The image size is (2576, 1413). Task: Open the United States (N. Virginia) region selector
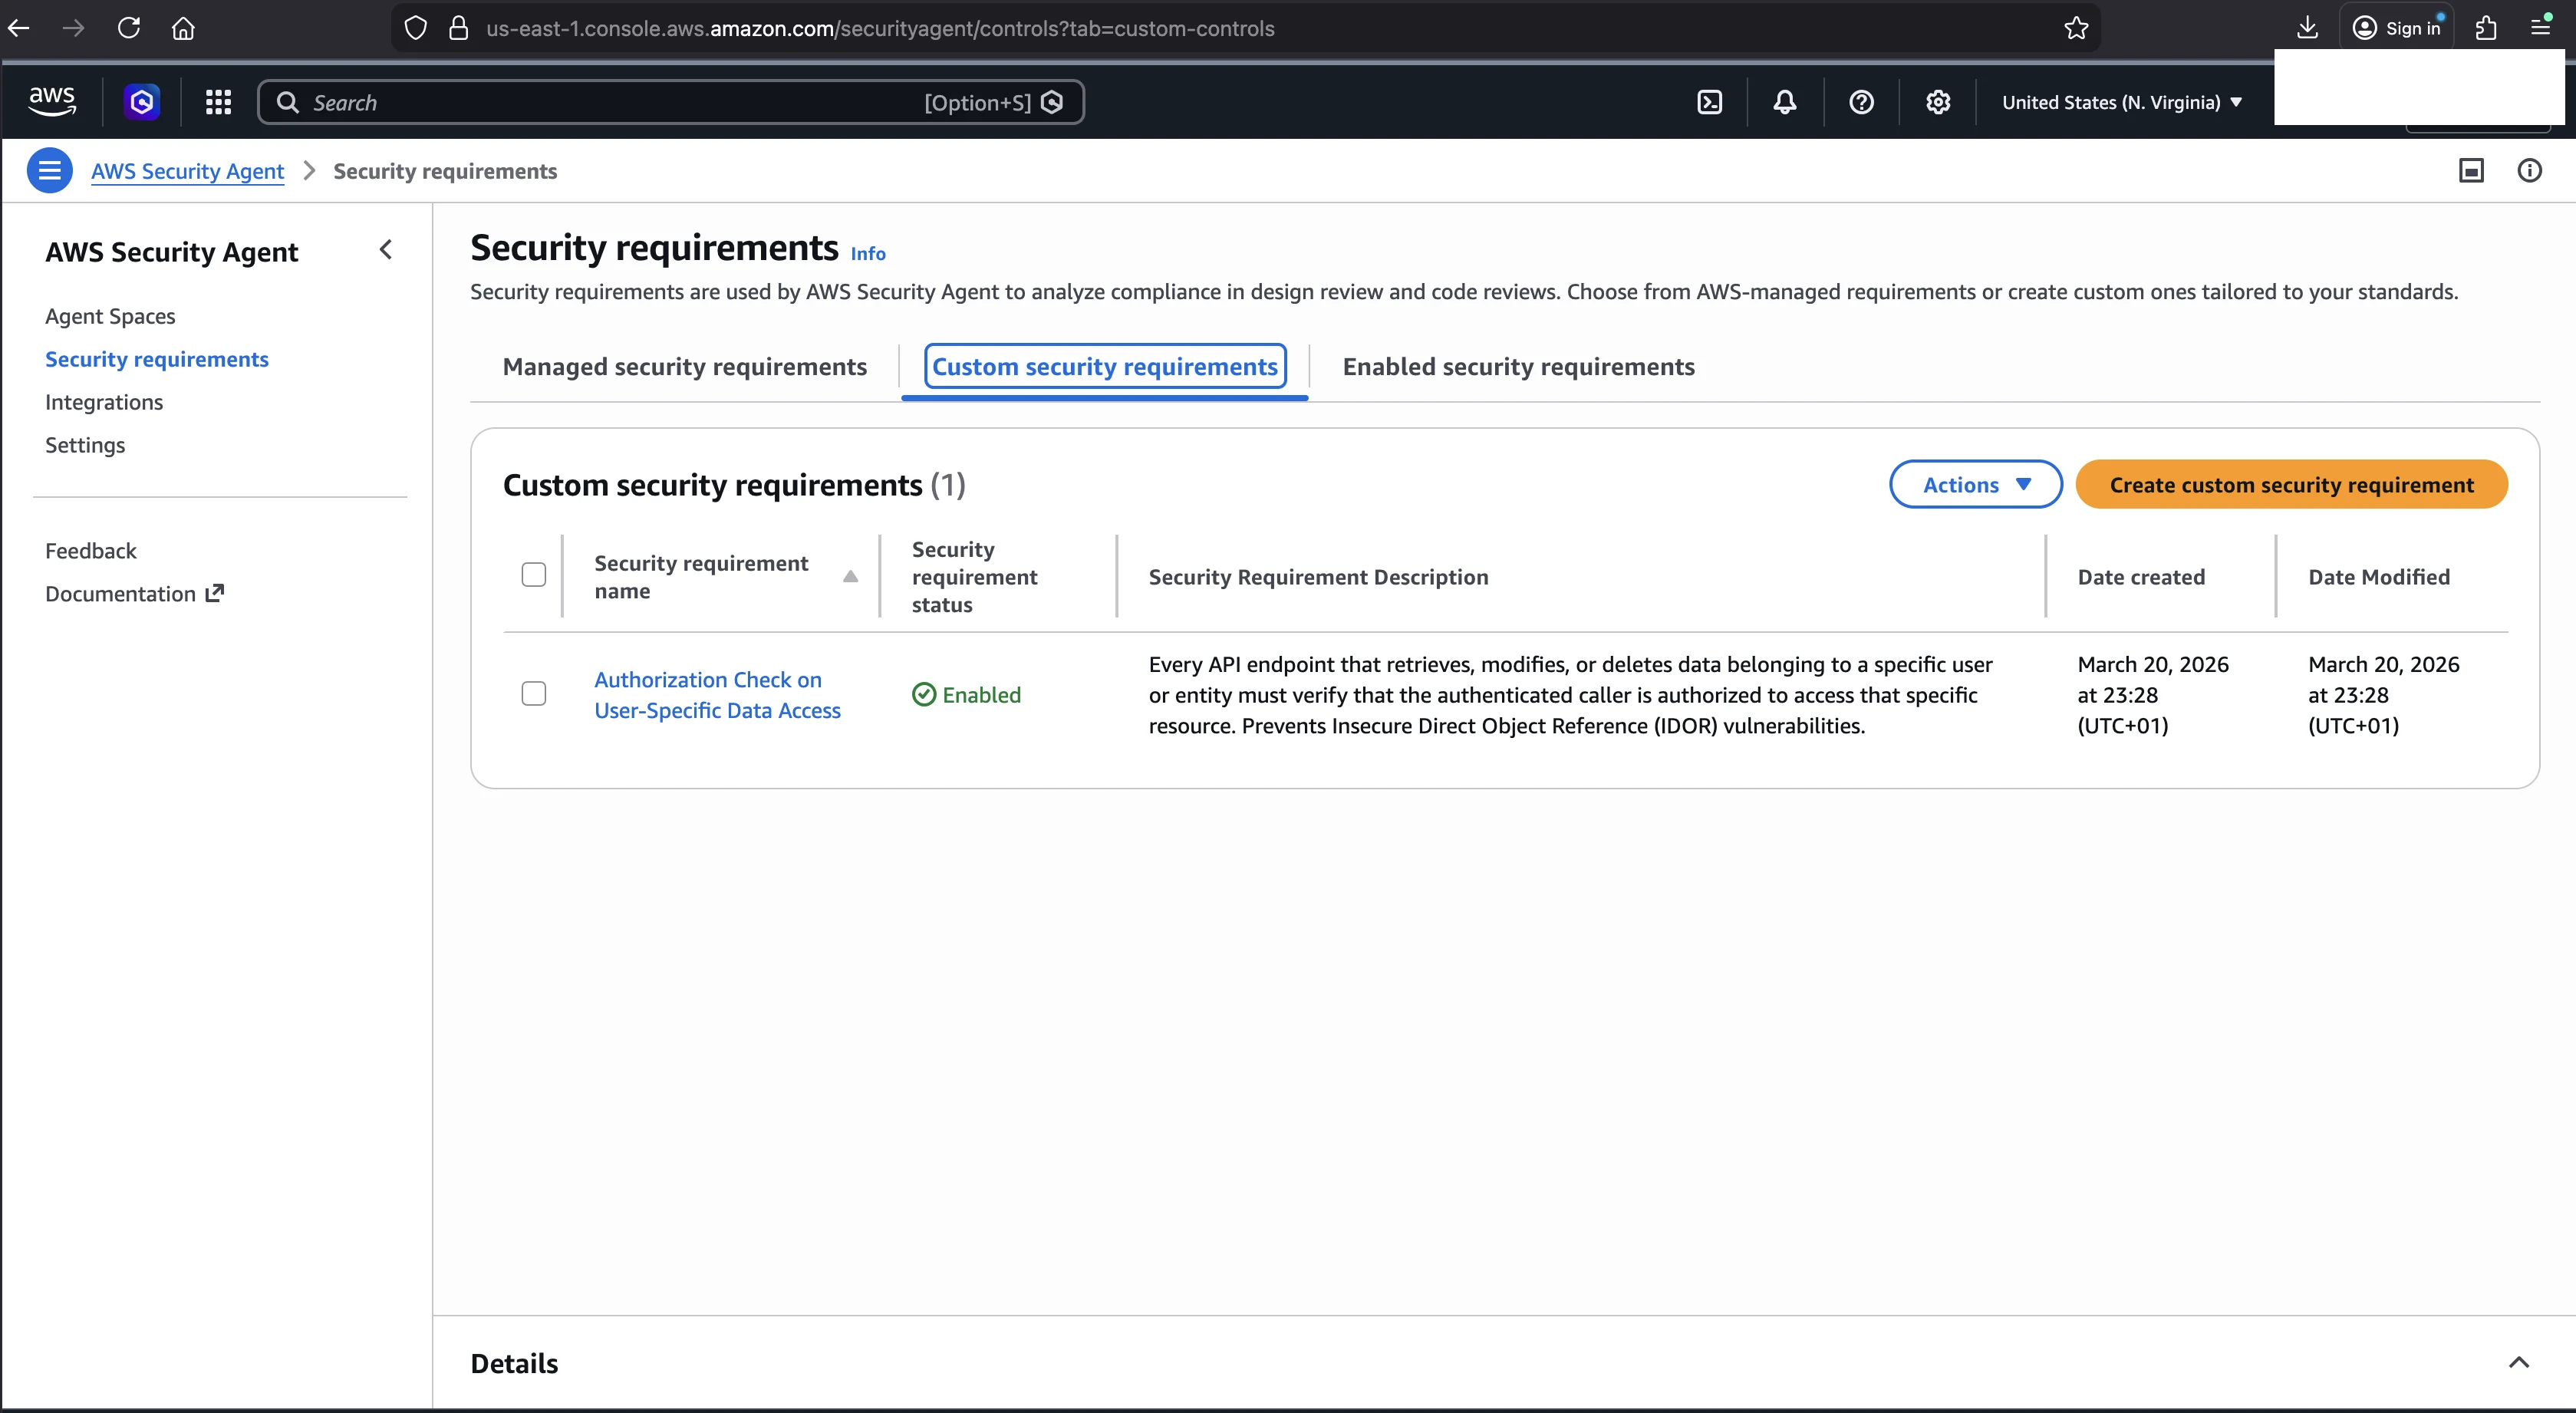pyautogui.click(x=2122, y=102)
